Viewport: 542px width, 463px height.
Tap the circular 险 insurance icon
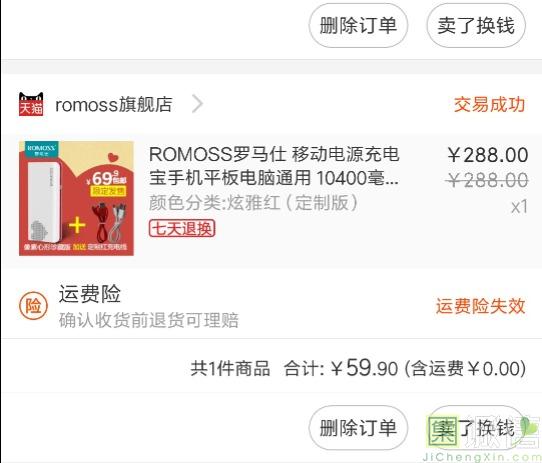33,306
